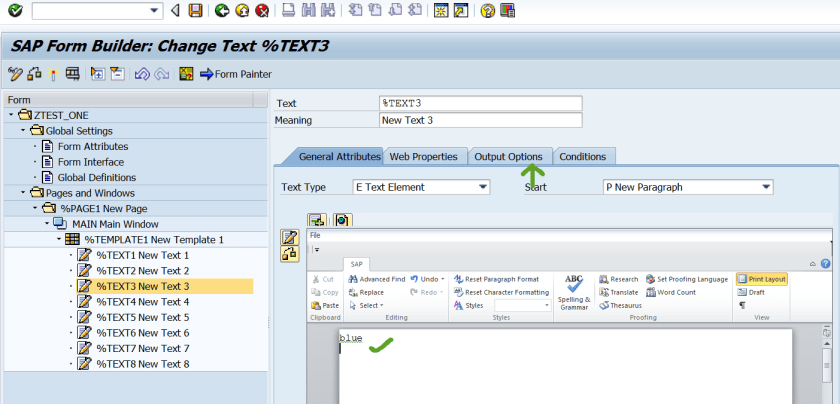Select %TEXT2 New Text 2 node
The image size is (840, 404).
[142, 271]
